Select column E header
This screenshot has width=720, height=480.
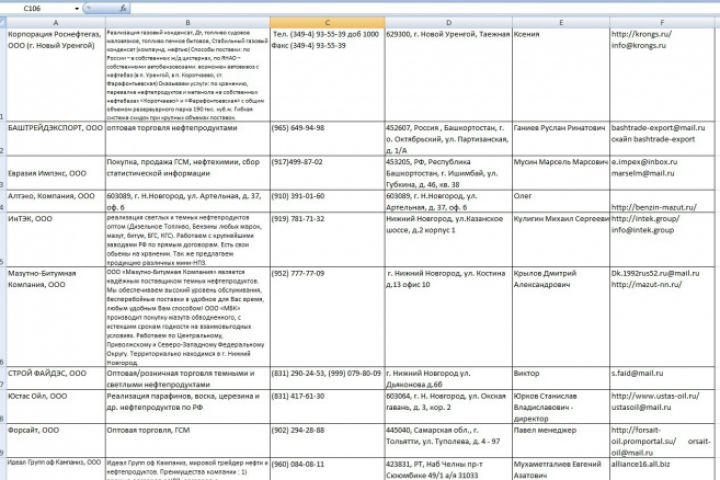tap(561, 23)
